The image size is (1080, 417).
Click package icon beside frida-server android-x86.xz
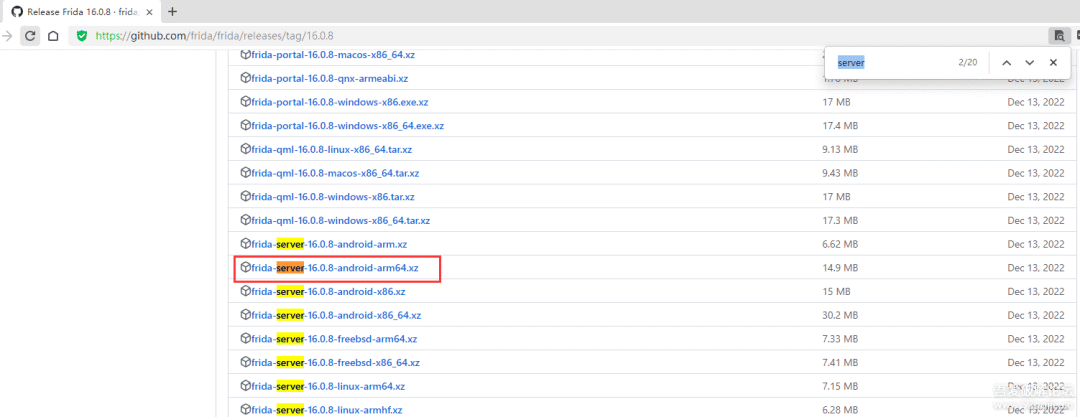245,292
